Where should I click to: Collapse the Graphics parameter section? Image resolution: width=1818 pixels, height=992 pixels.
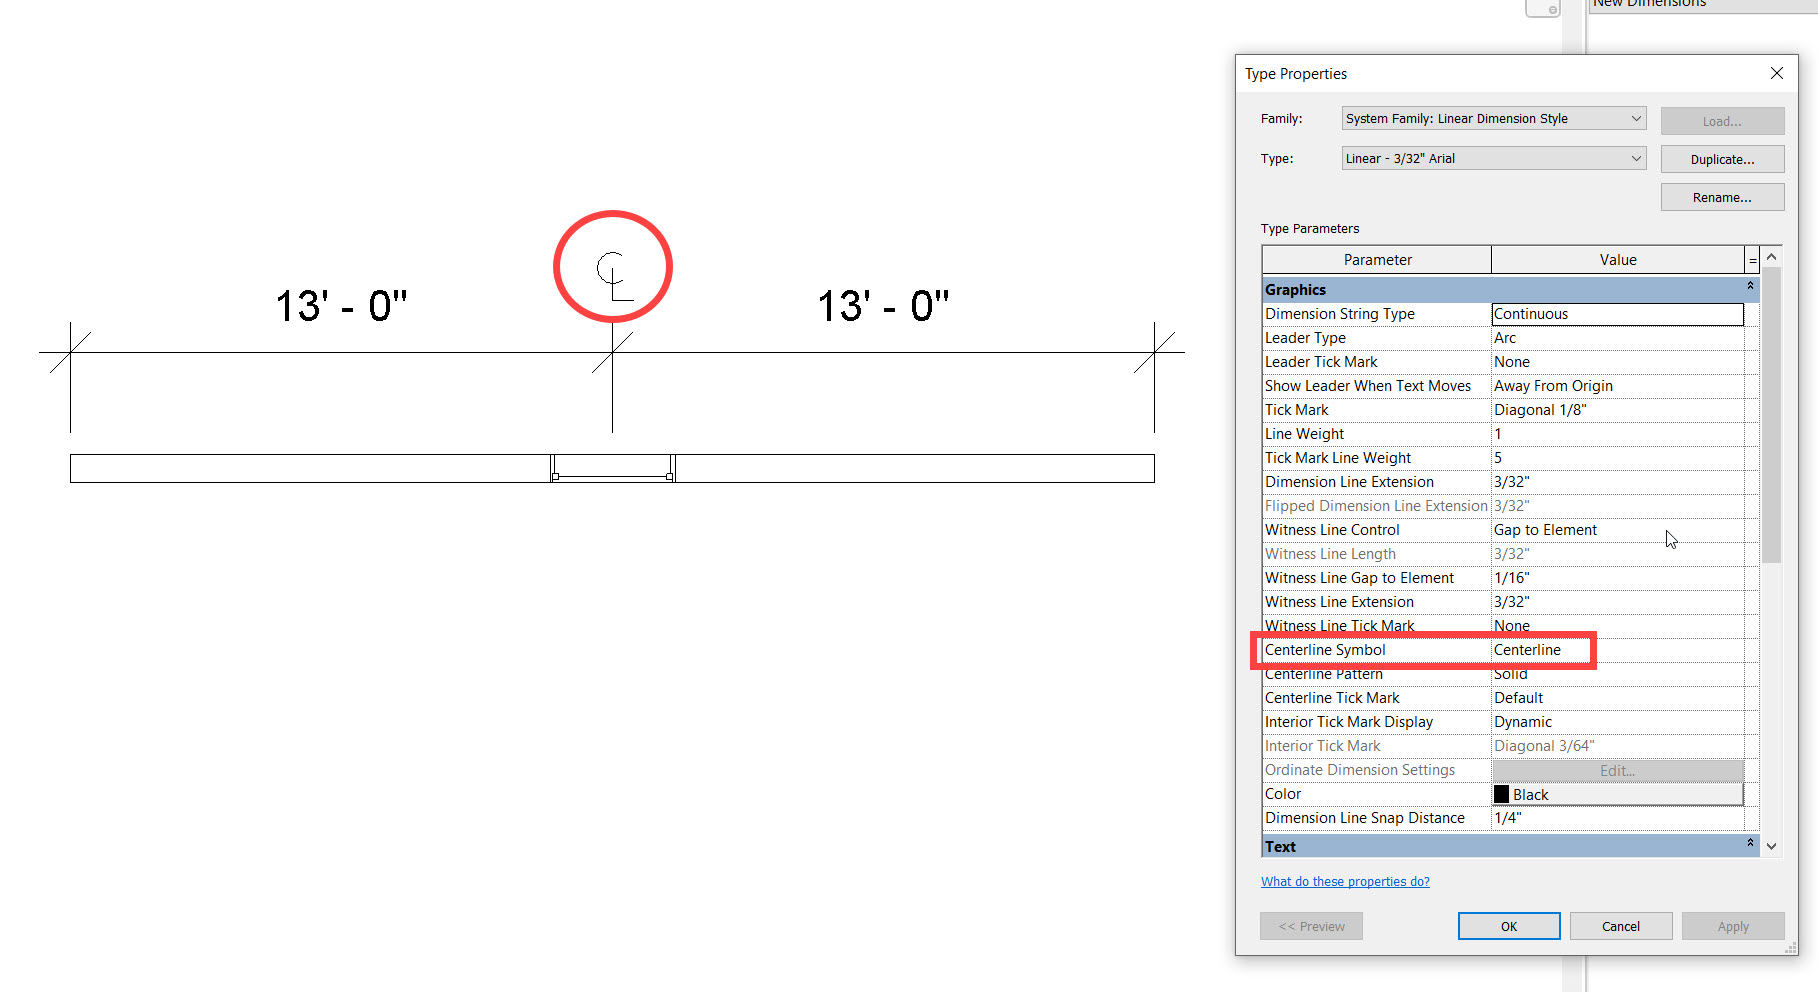pos(1749,288)
